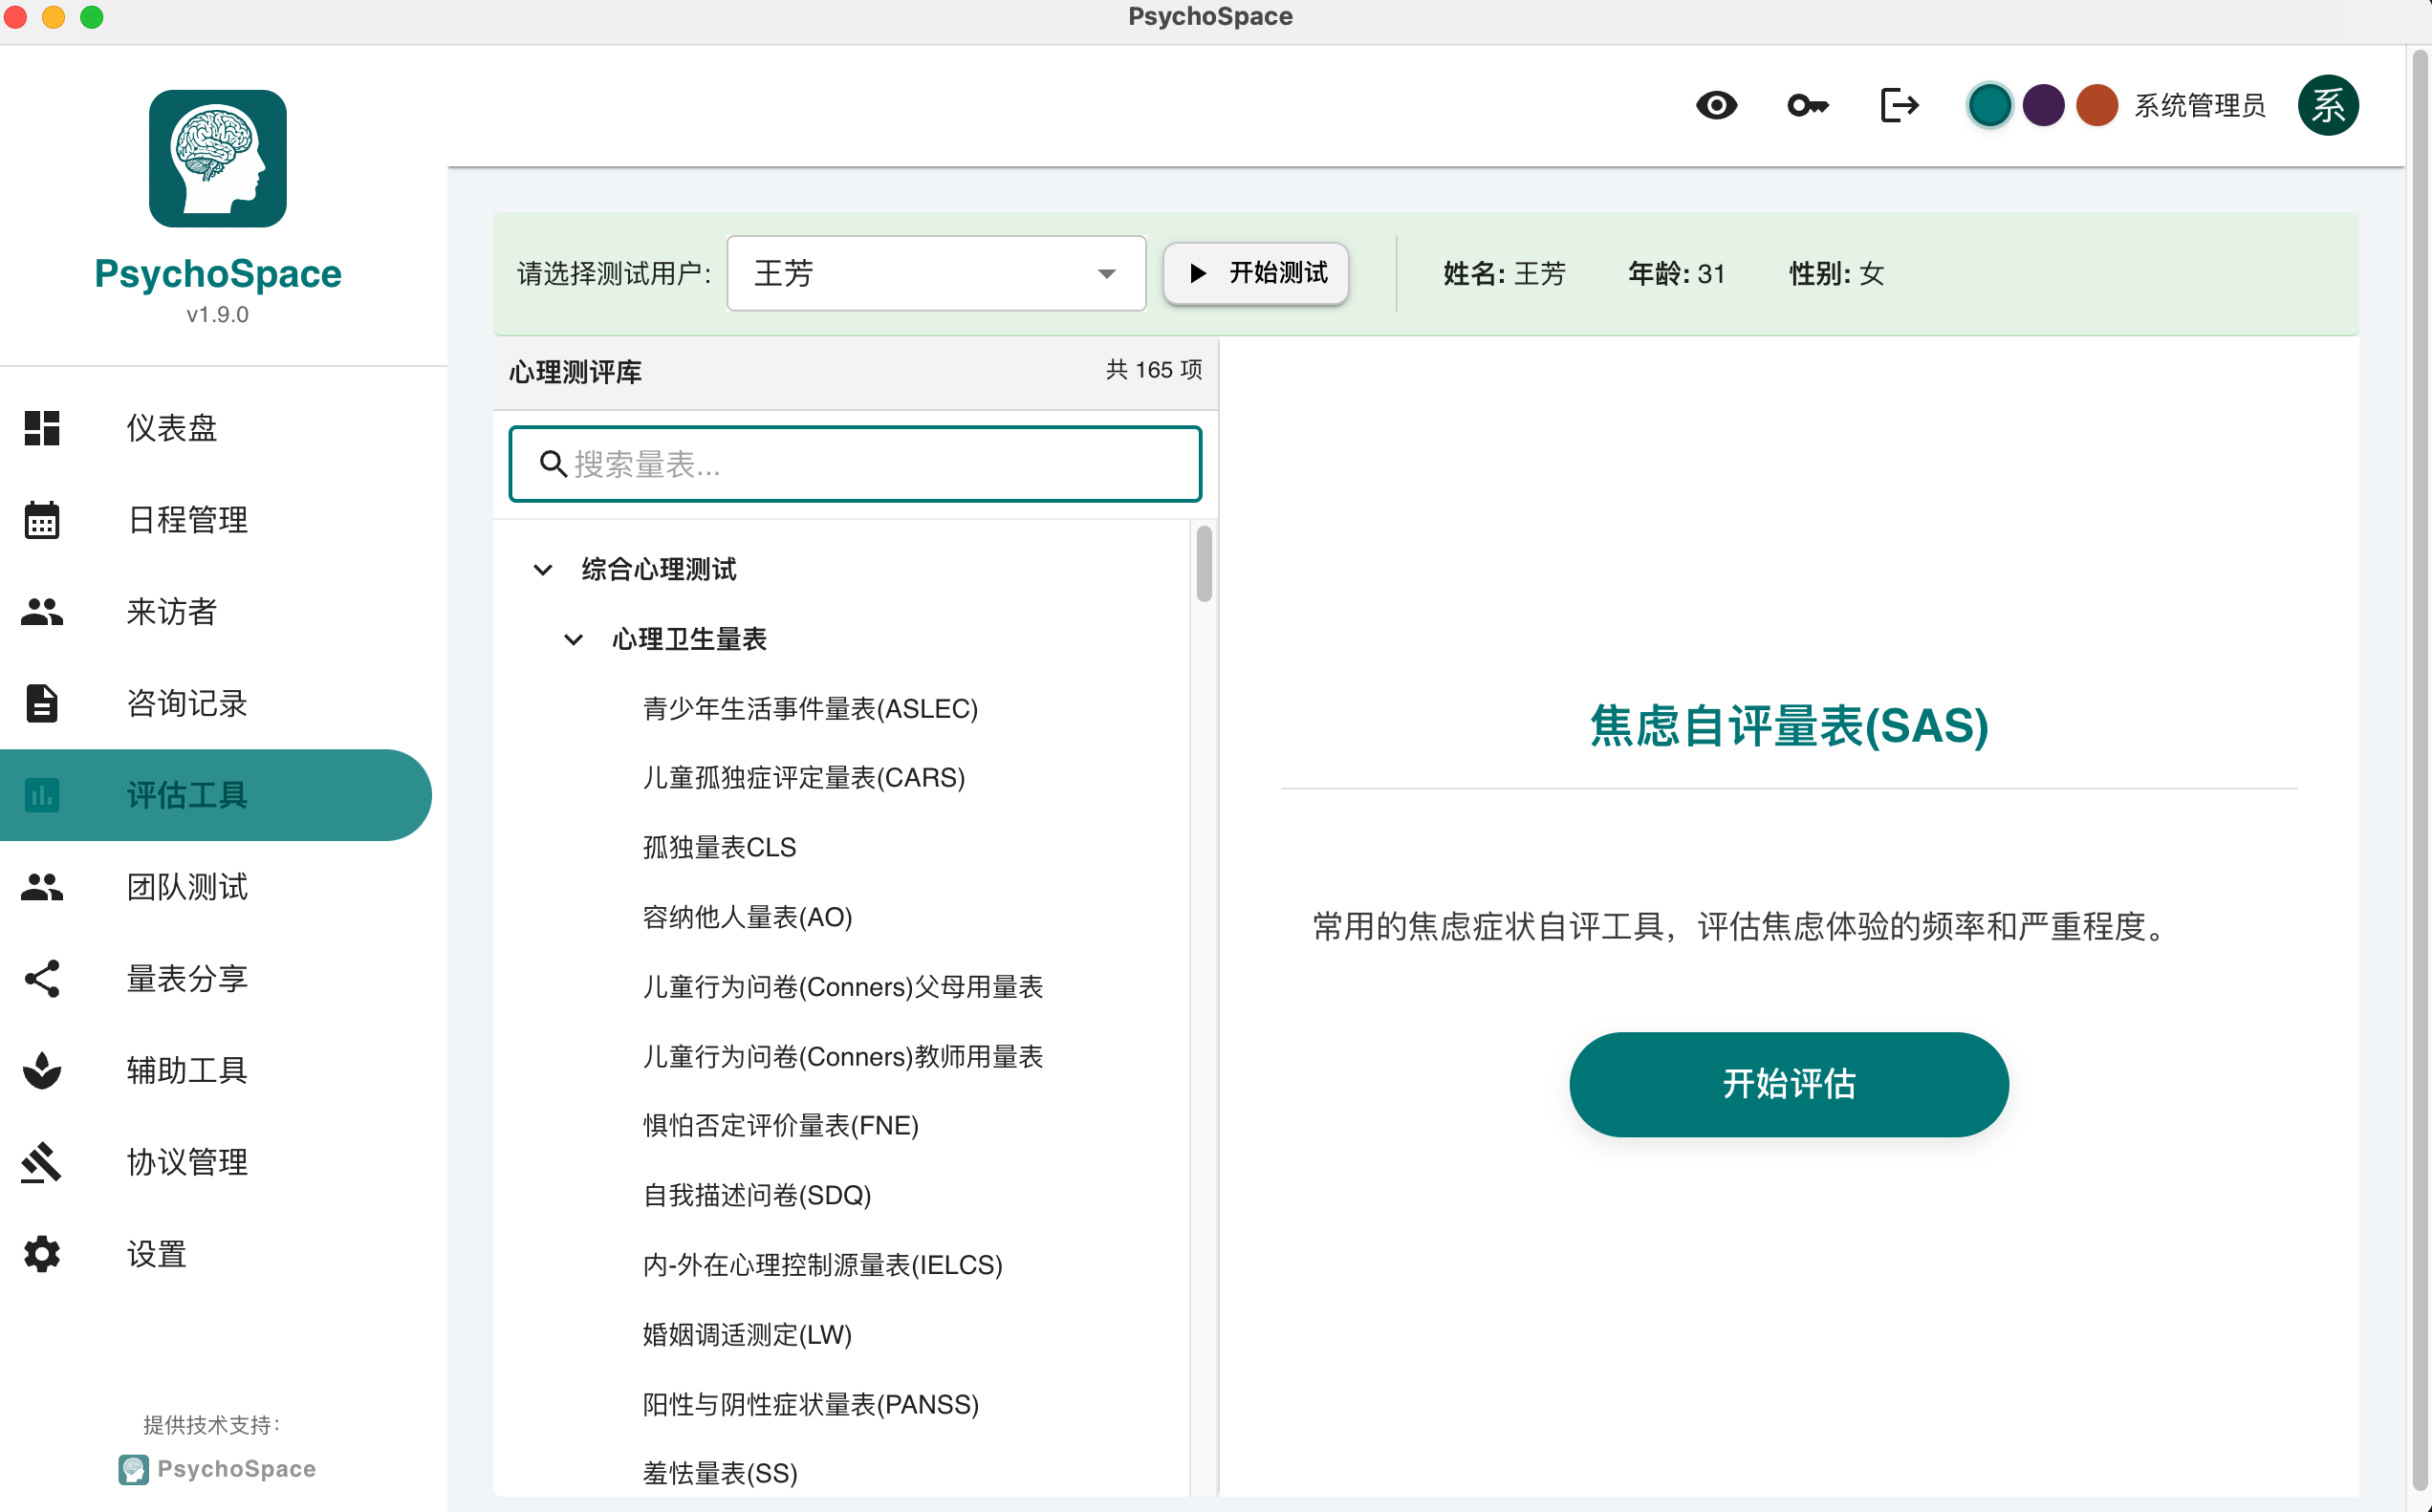This screenshot has height=1512, width=2432.
Task: Collapse the 综合心理测试 category
Action: 543,569
